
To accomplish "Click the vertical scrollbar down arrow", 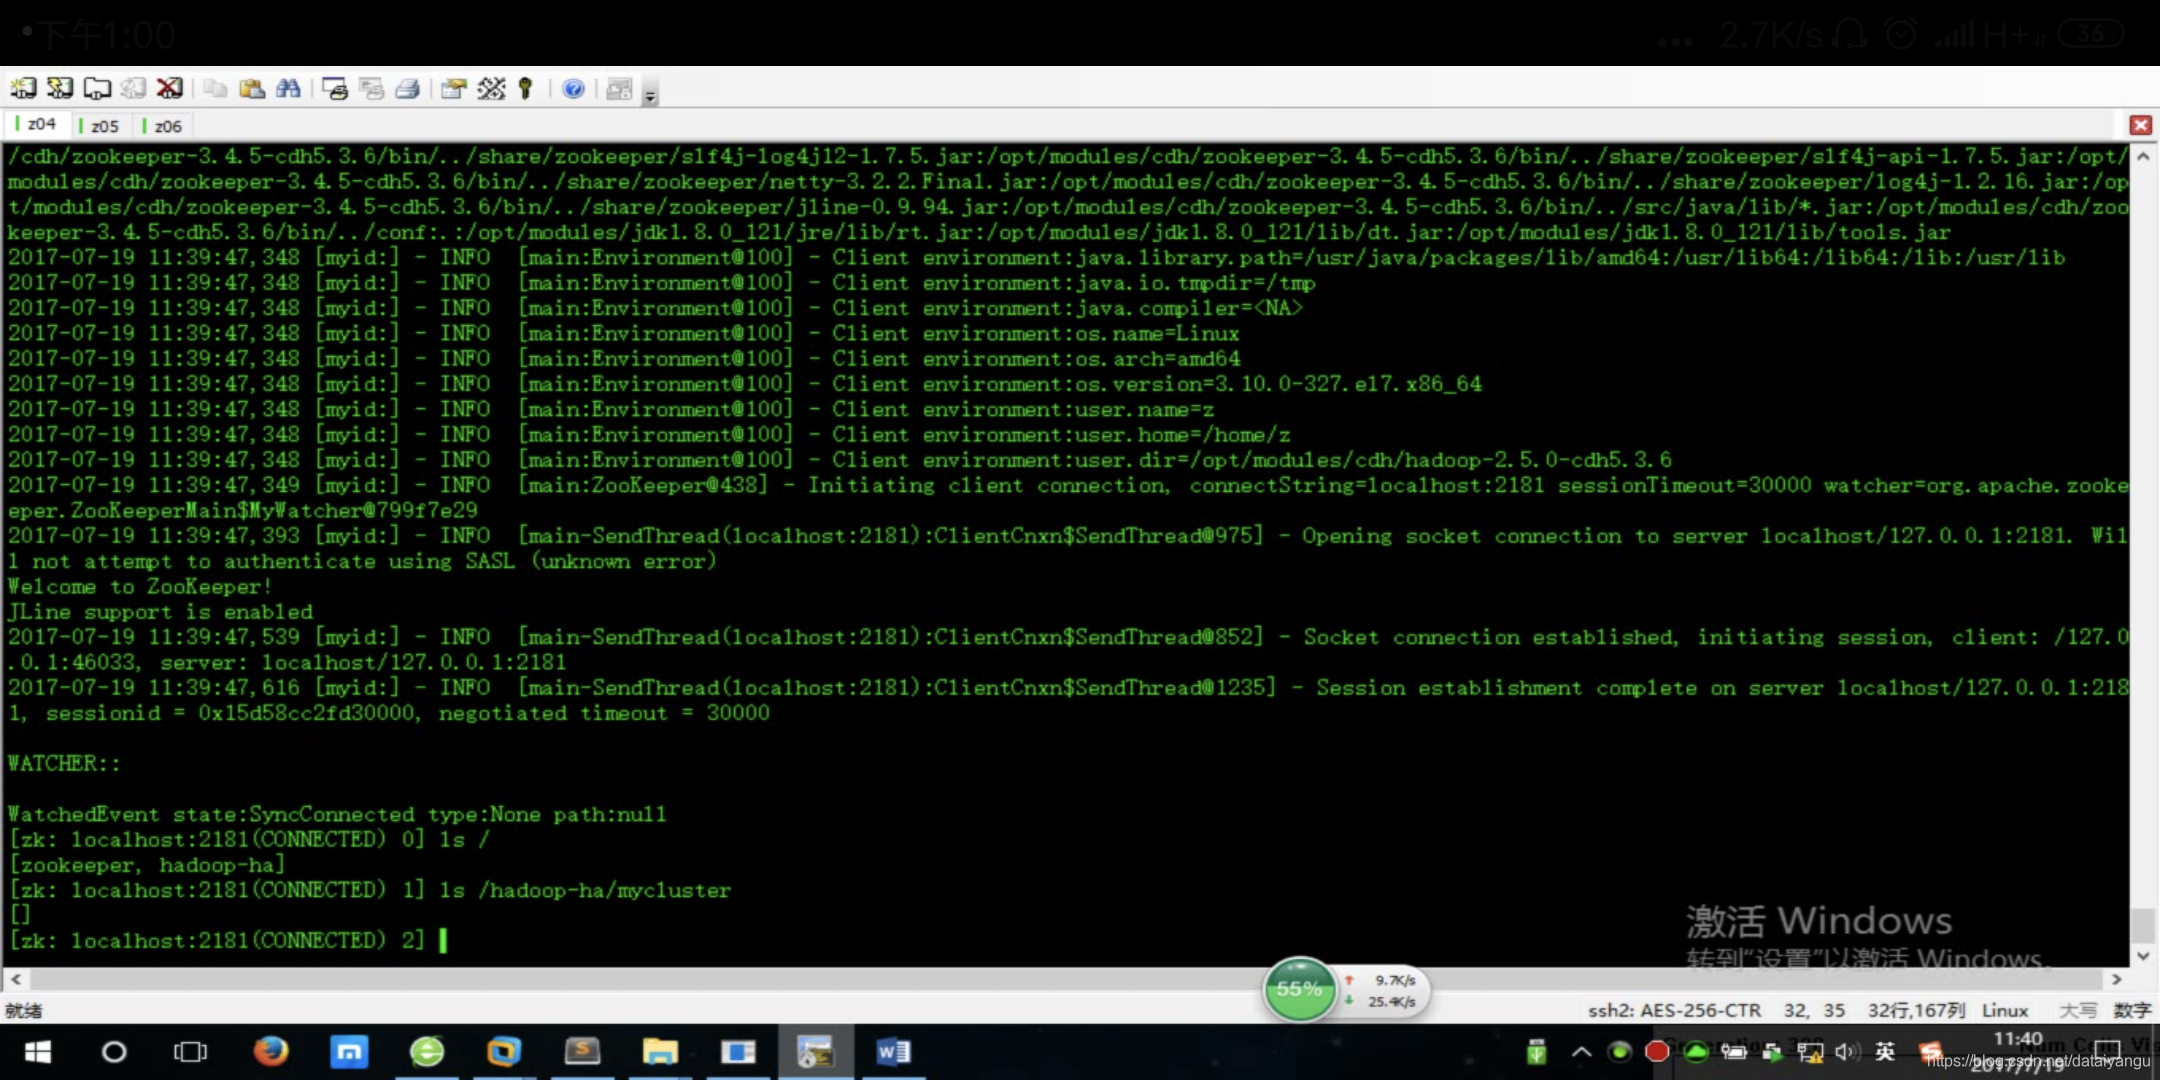I will pyautogui.click(x=2143, y=956).
